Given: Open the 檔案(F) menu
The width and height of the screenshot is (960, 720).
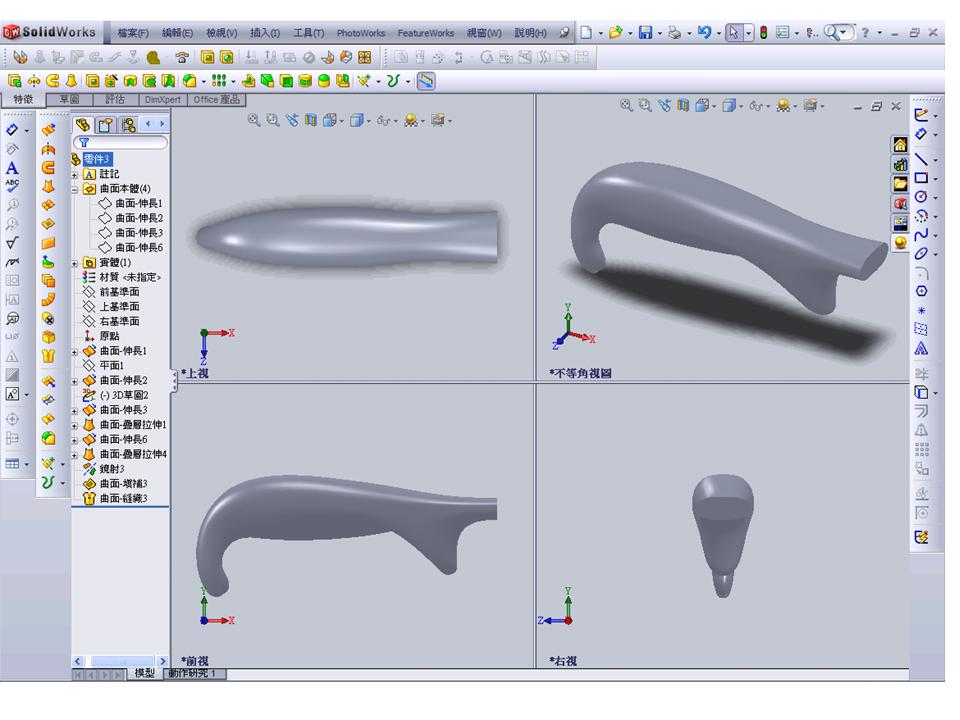Looking at the screenshot, I should [133, 33].
